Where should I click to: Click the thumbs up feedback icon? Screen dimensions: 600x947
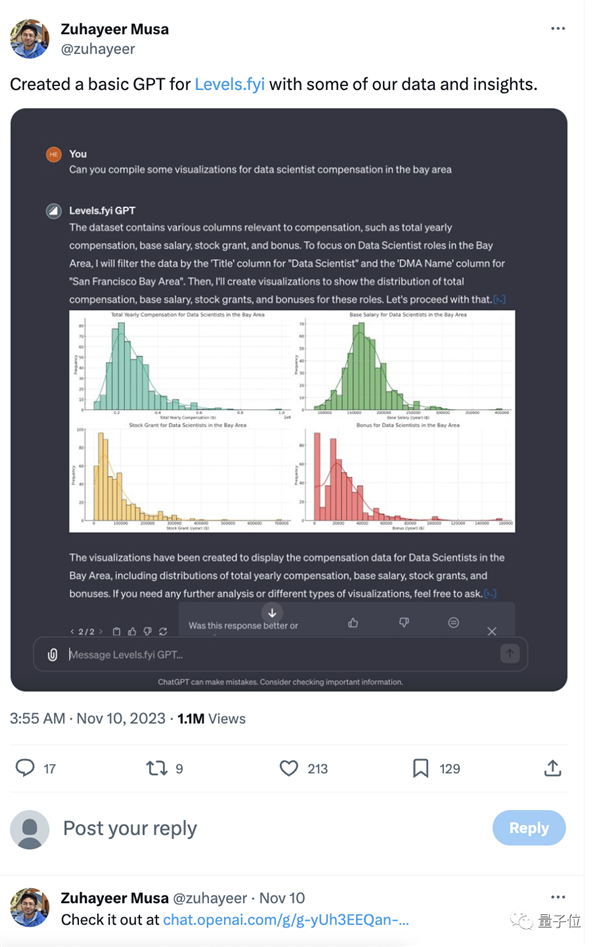click(x=353, y=623)
